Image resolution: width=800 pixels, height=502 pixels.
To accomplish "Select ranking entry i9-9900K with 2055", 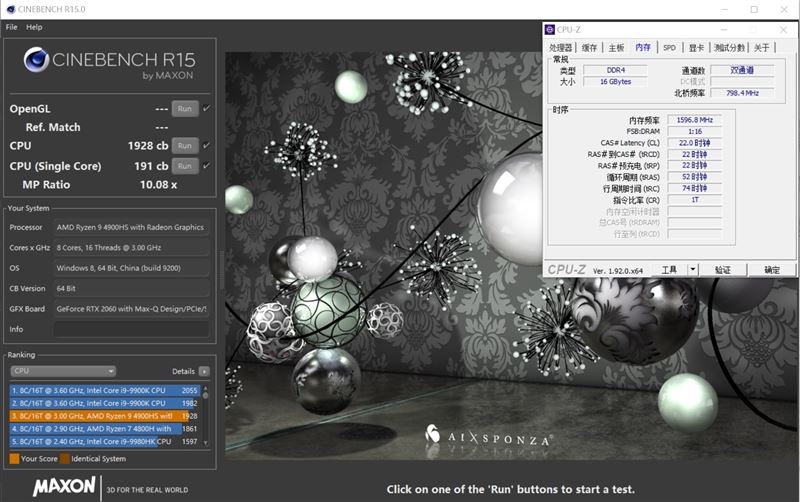I will [x=105, y=390].
